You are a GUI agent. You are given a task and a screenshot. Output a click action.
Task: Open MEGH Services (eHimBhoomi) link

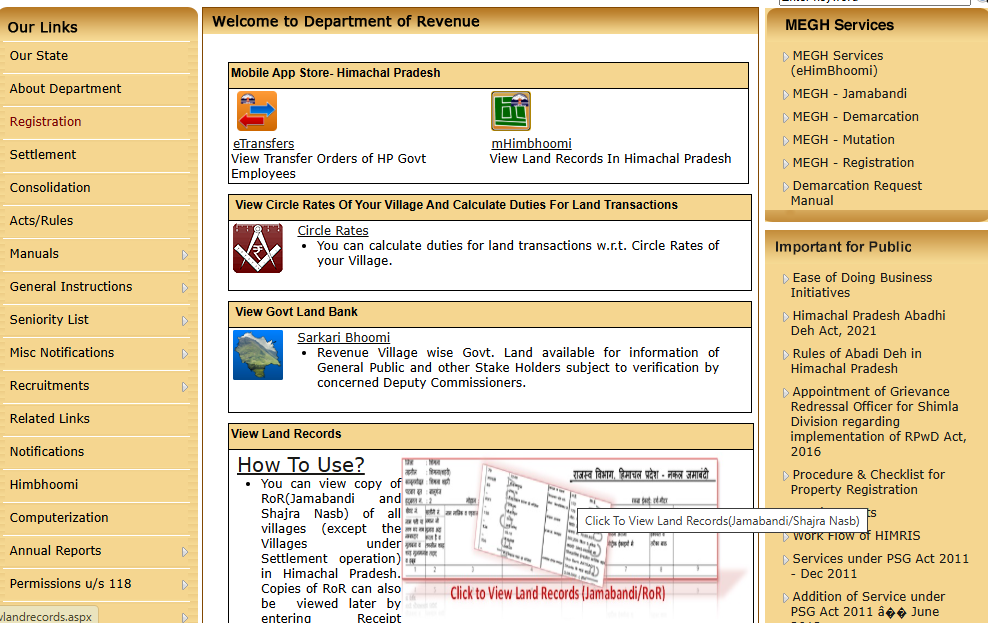click(837, 63)
